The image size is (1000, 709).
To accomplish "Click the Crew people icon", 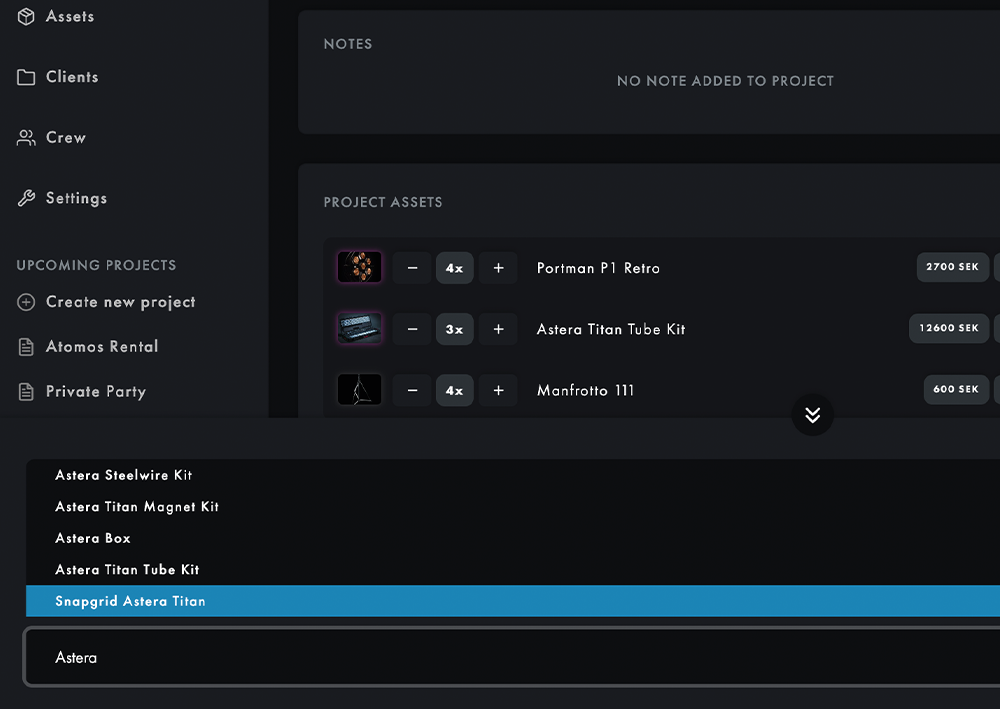I will pyautogui.click(x=26, y=138).
